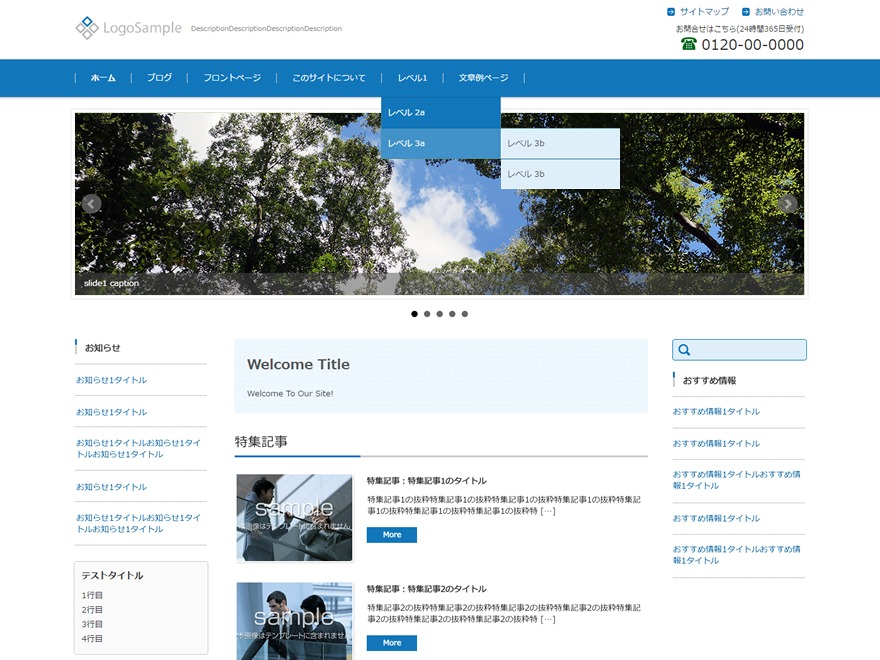Click the テストタイトル box heading

tap(112, 575)
